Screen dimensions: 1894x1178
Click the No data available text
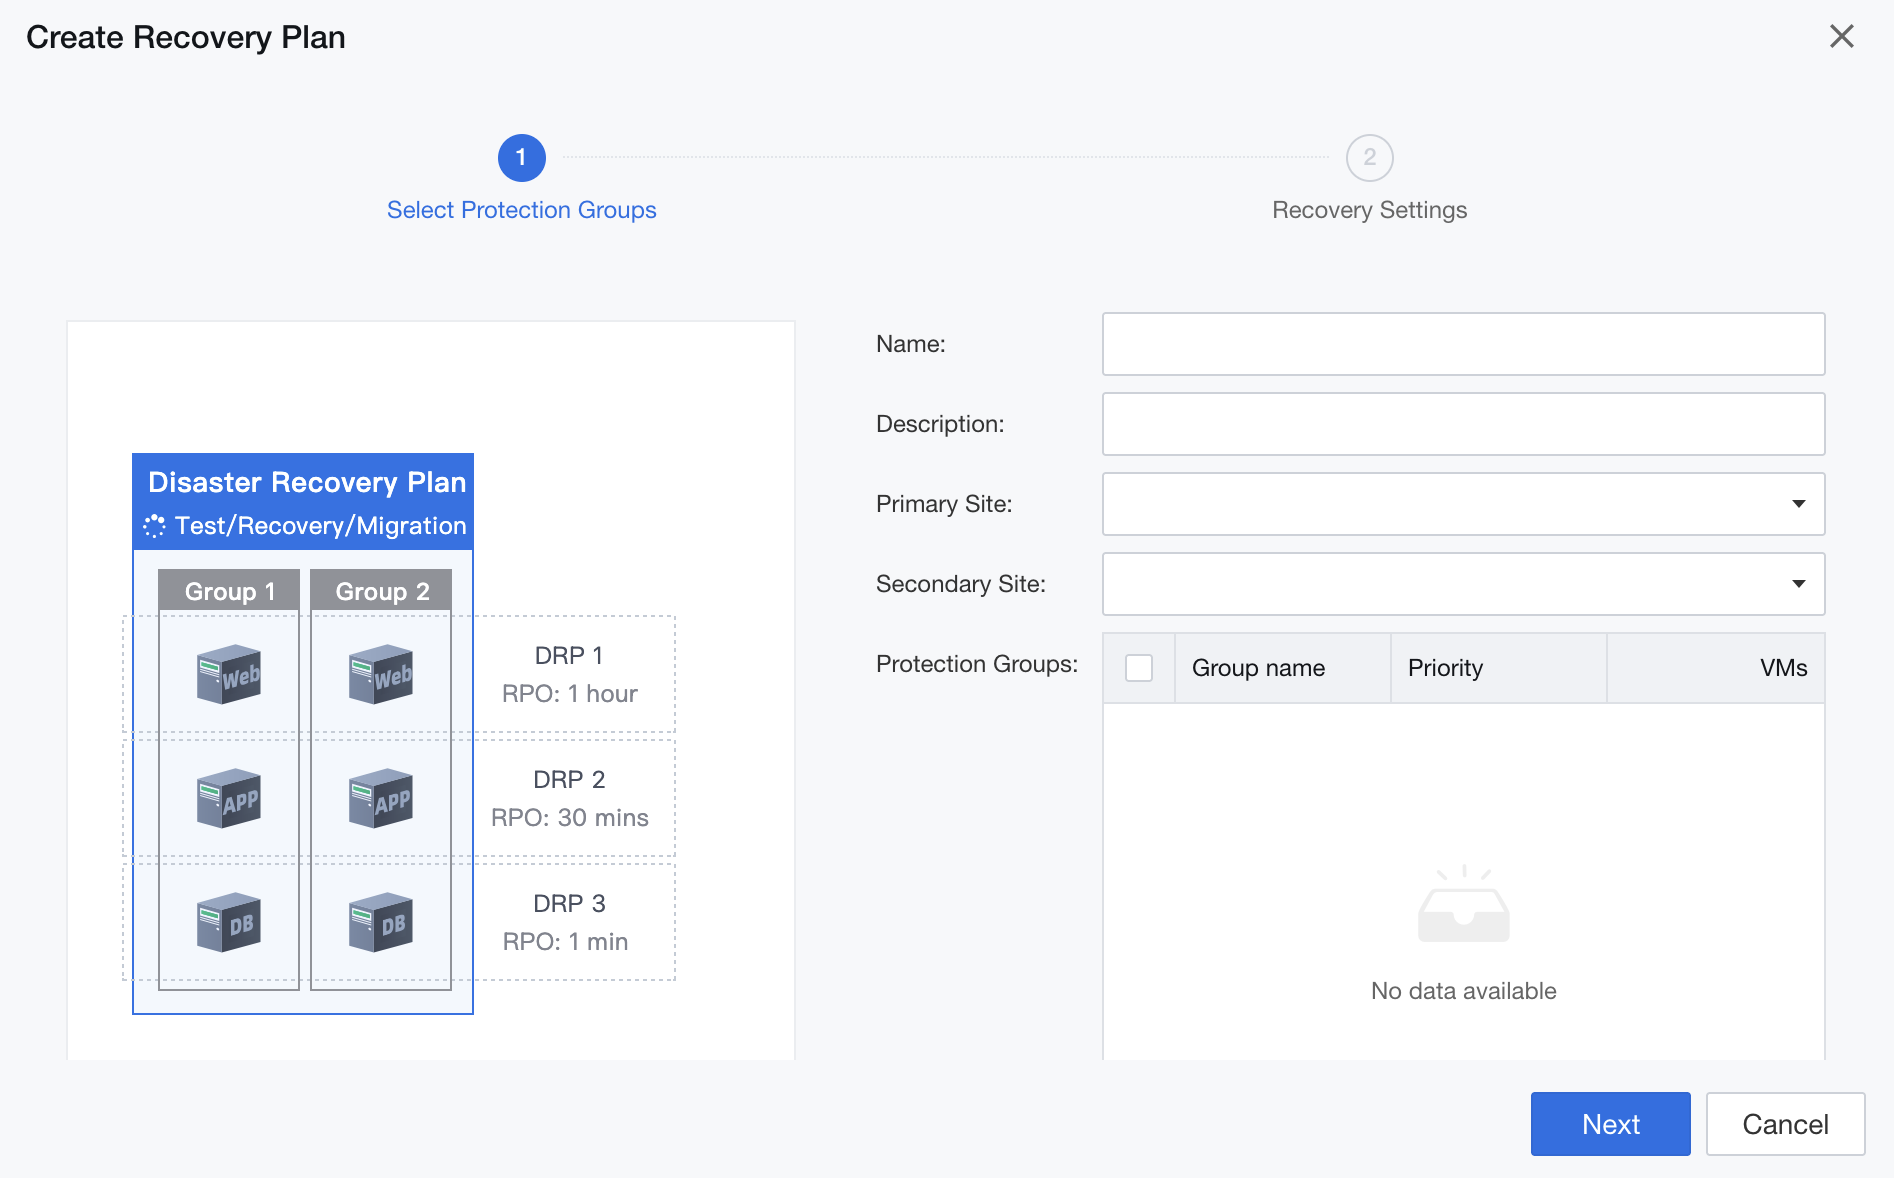tap(1463, 991)
